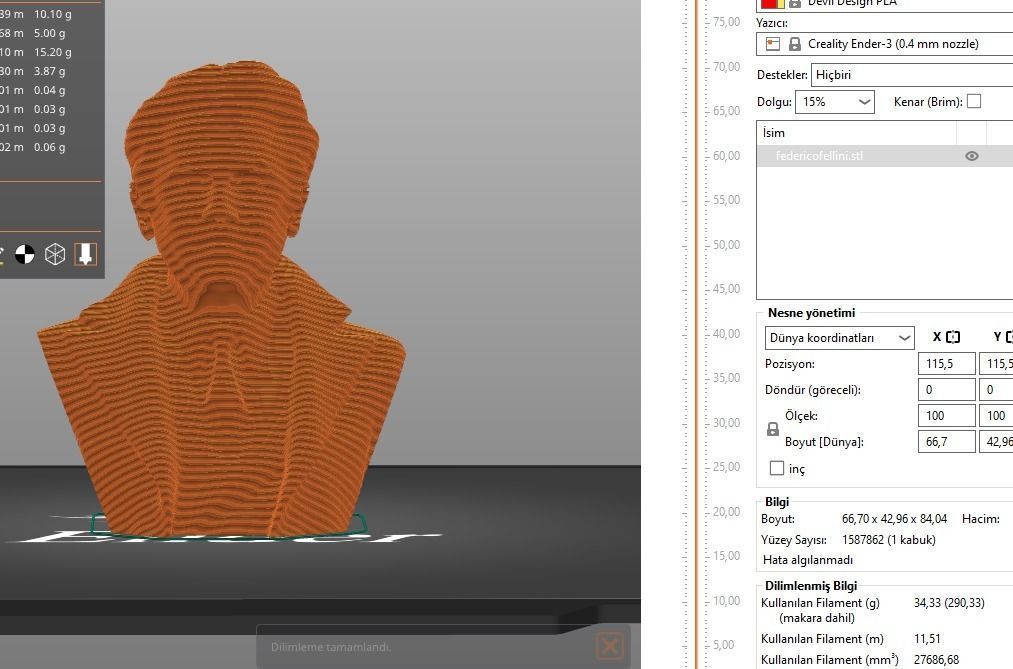Click the 10.10 g legend value
Screen dimensions: 1013x669
(x=53, y=14)
